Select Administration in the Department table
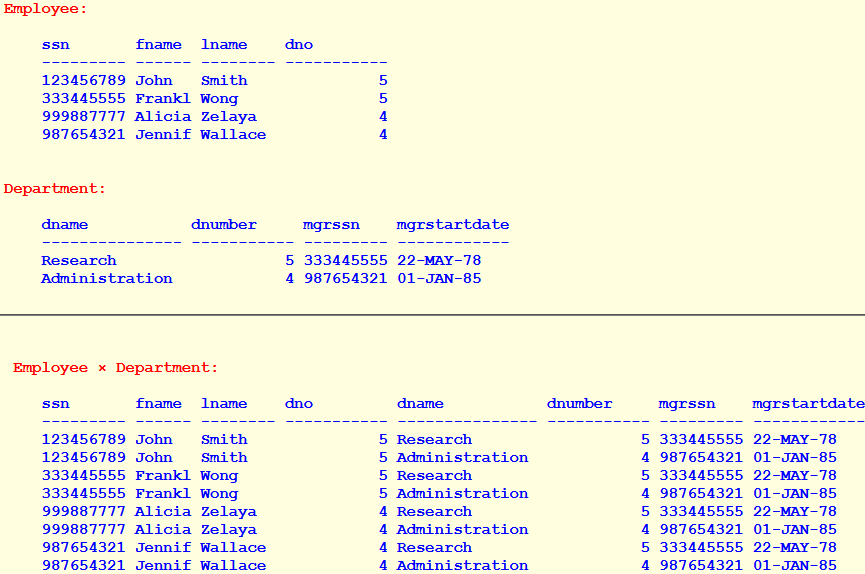865x574 pixels. click(106, 279)
